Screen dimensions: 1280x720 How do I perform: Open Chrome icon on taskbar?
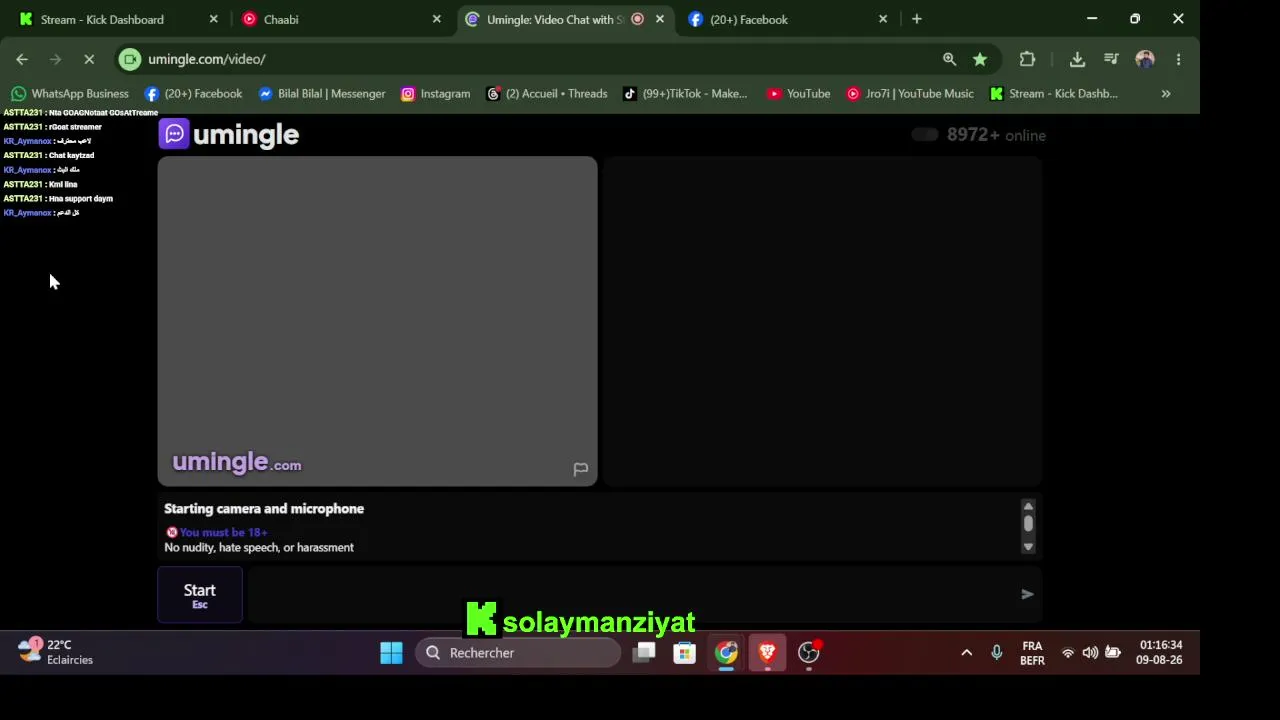click(726, 653)
